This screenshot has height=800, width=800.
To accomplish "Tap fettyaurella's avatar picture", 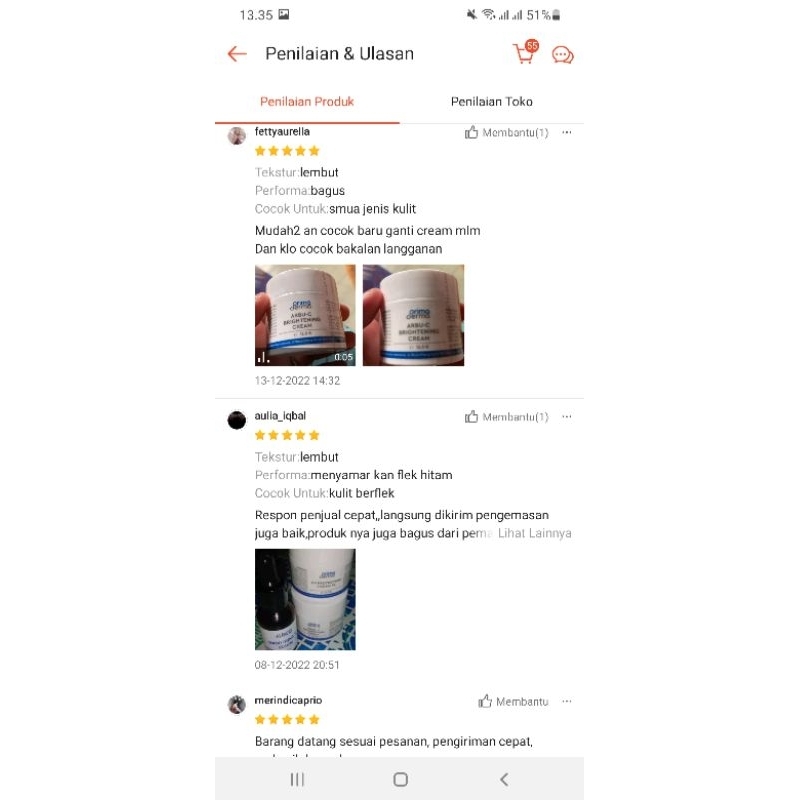I will point(237,136).
